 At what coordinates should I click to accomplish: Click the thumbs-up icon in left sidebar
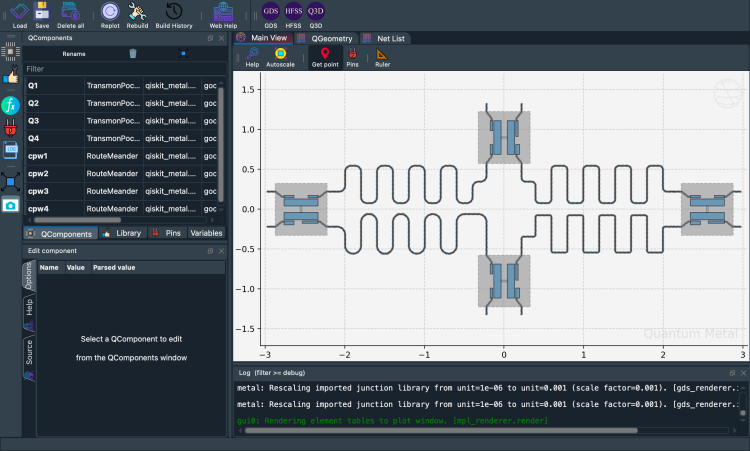(11, 76)
